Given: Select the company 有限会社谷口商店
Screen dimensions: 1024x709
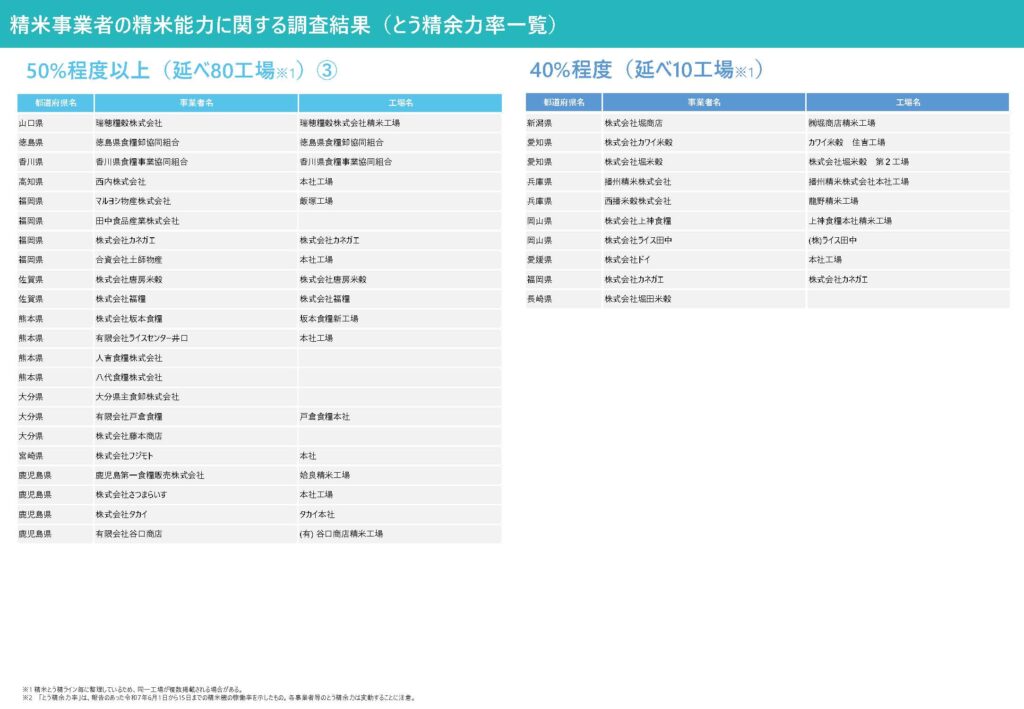Looking at the screenshot, I should point(129,534).
